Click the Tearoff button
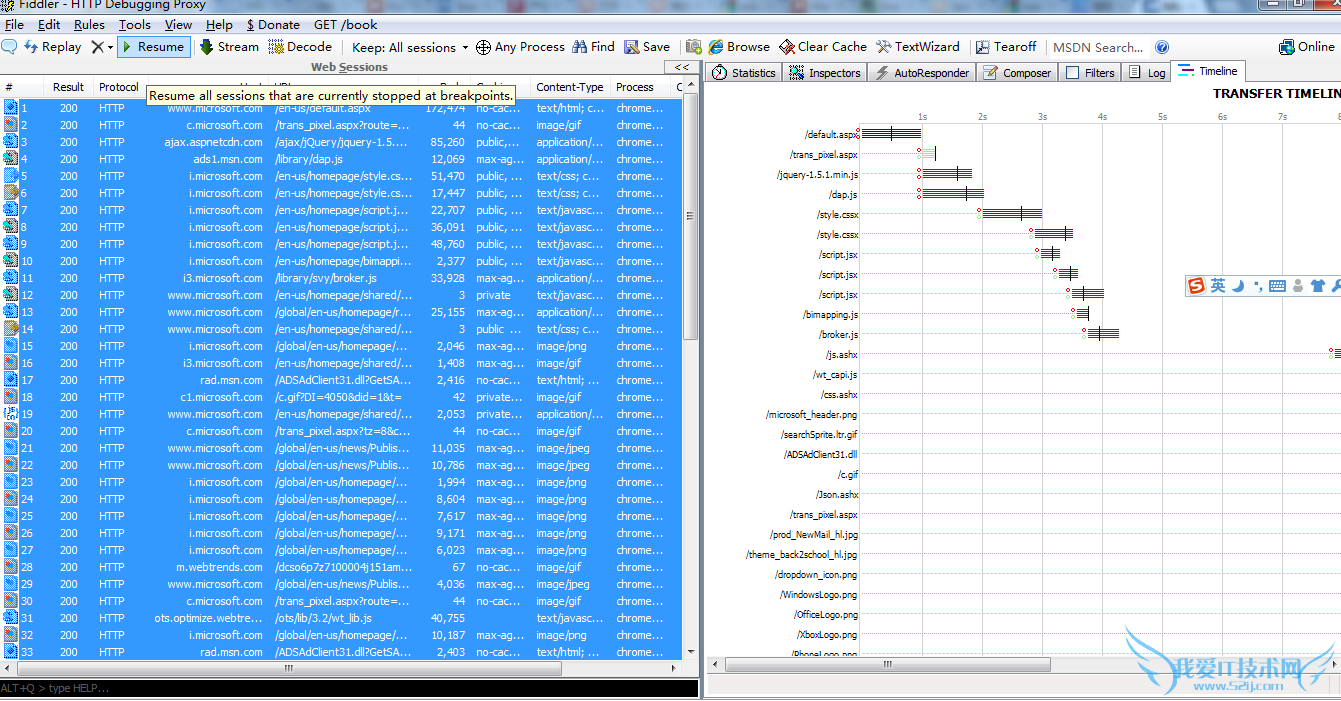 [x=1006, y=47]
